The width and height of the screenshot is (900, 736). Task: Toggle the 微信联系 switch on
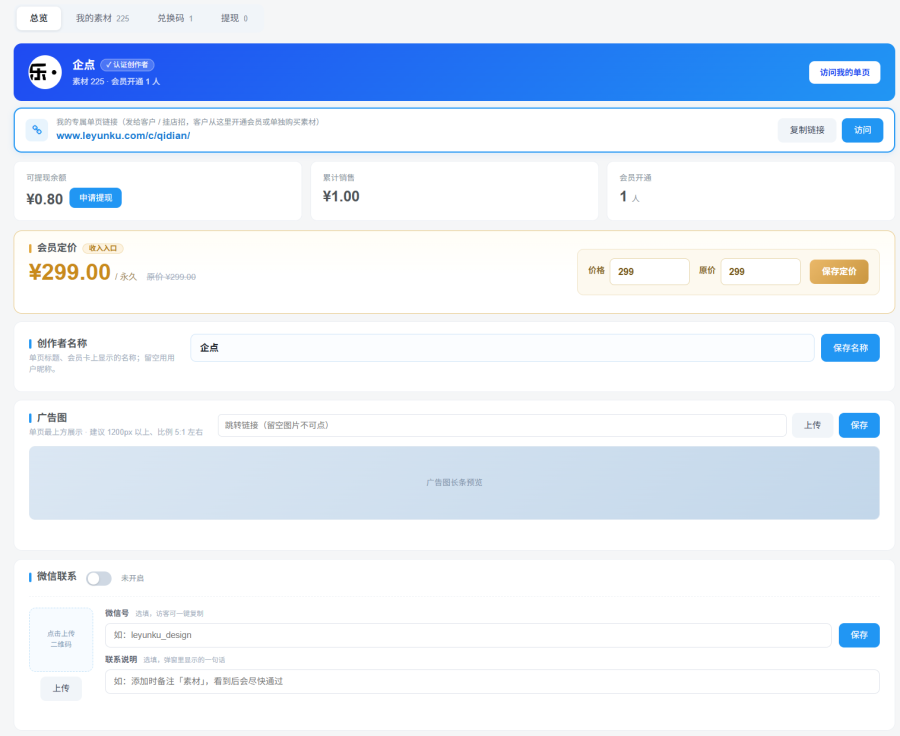(99, 578)
